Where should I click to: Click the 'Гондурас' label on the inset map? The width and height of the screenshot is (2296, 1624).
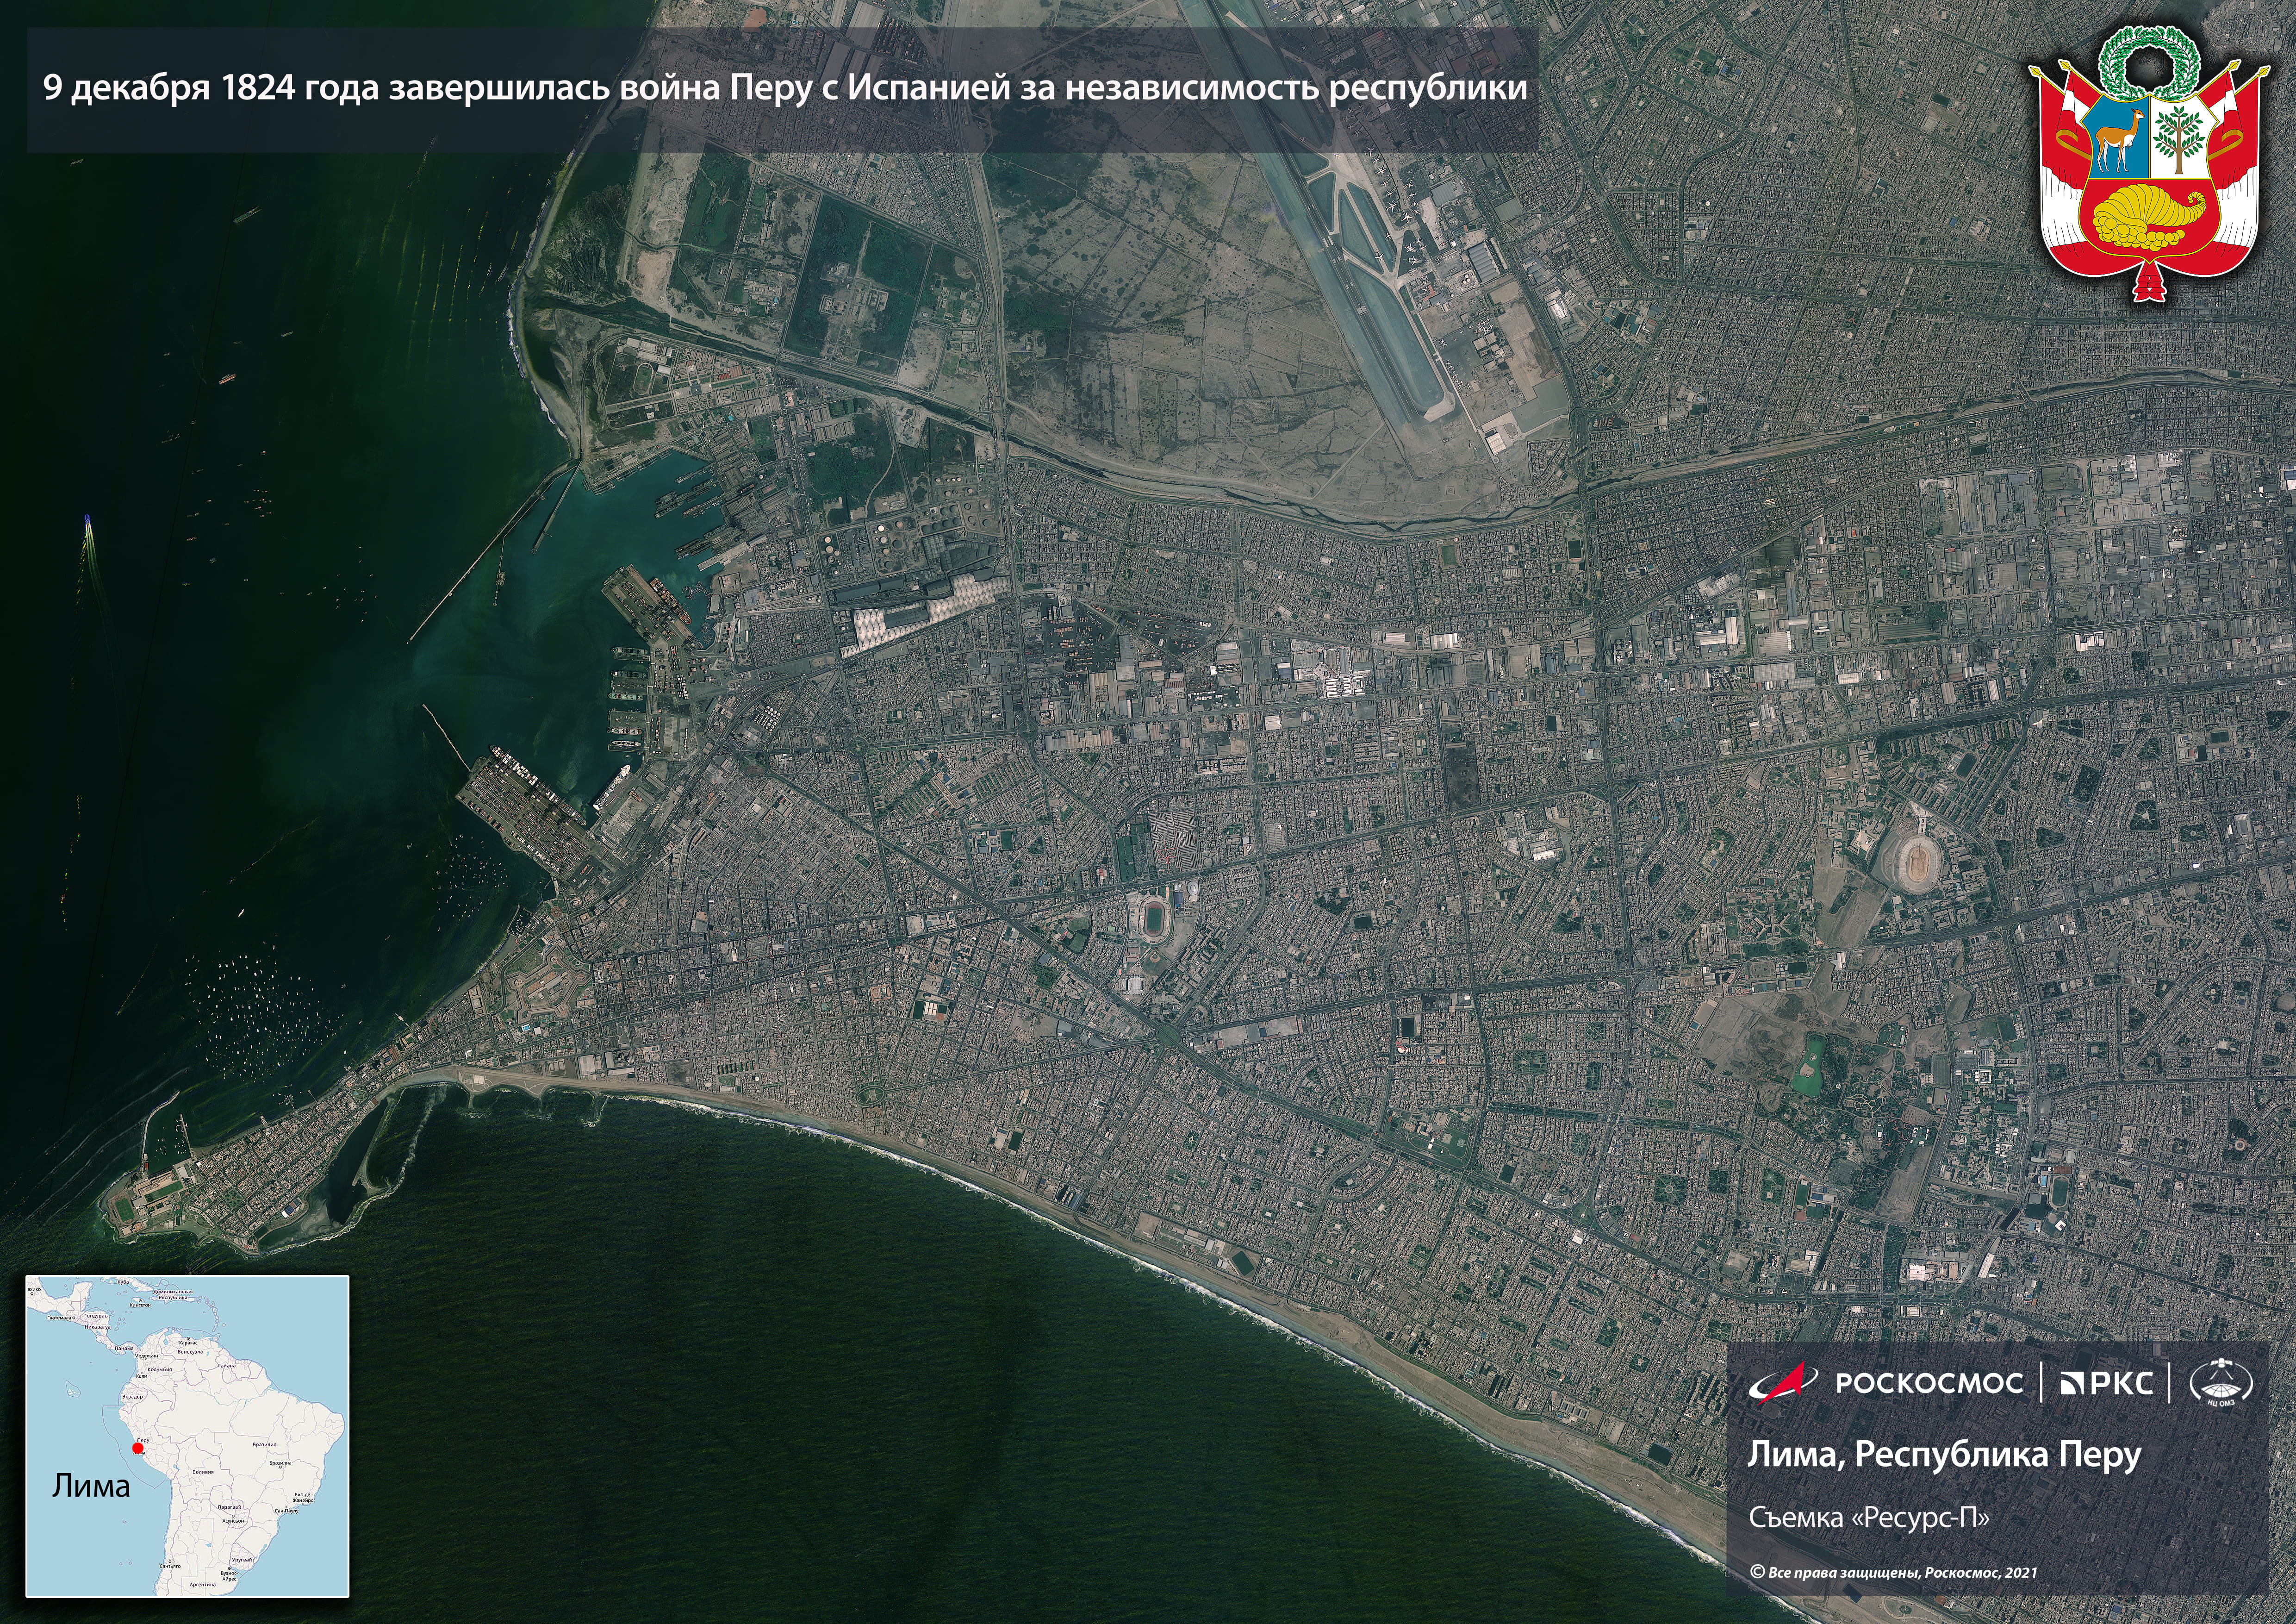[96, 1316]
